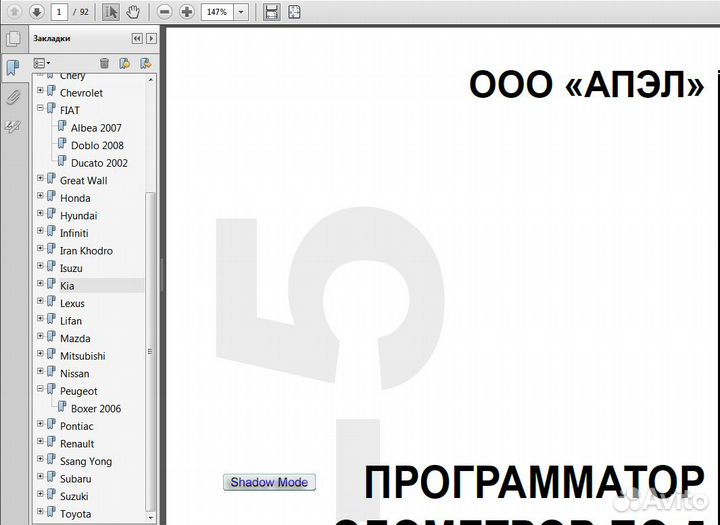Select the Subaru bookmark
The image size is (720, 525).
[x=76, y=479]
